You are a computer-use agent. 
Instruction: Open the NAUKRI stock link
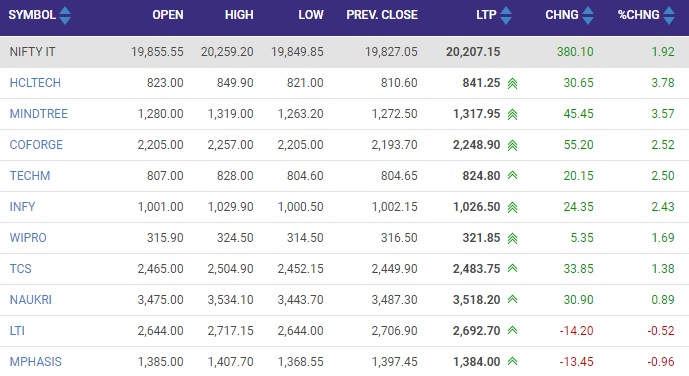tap(31, 300)
